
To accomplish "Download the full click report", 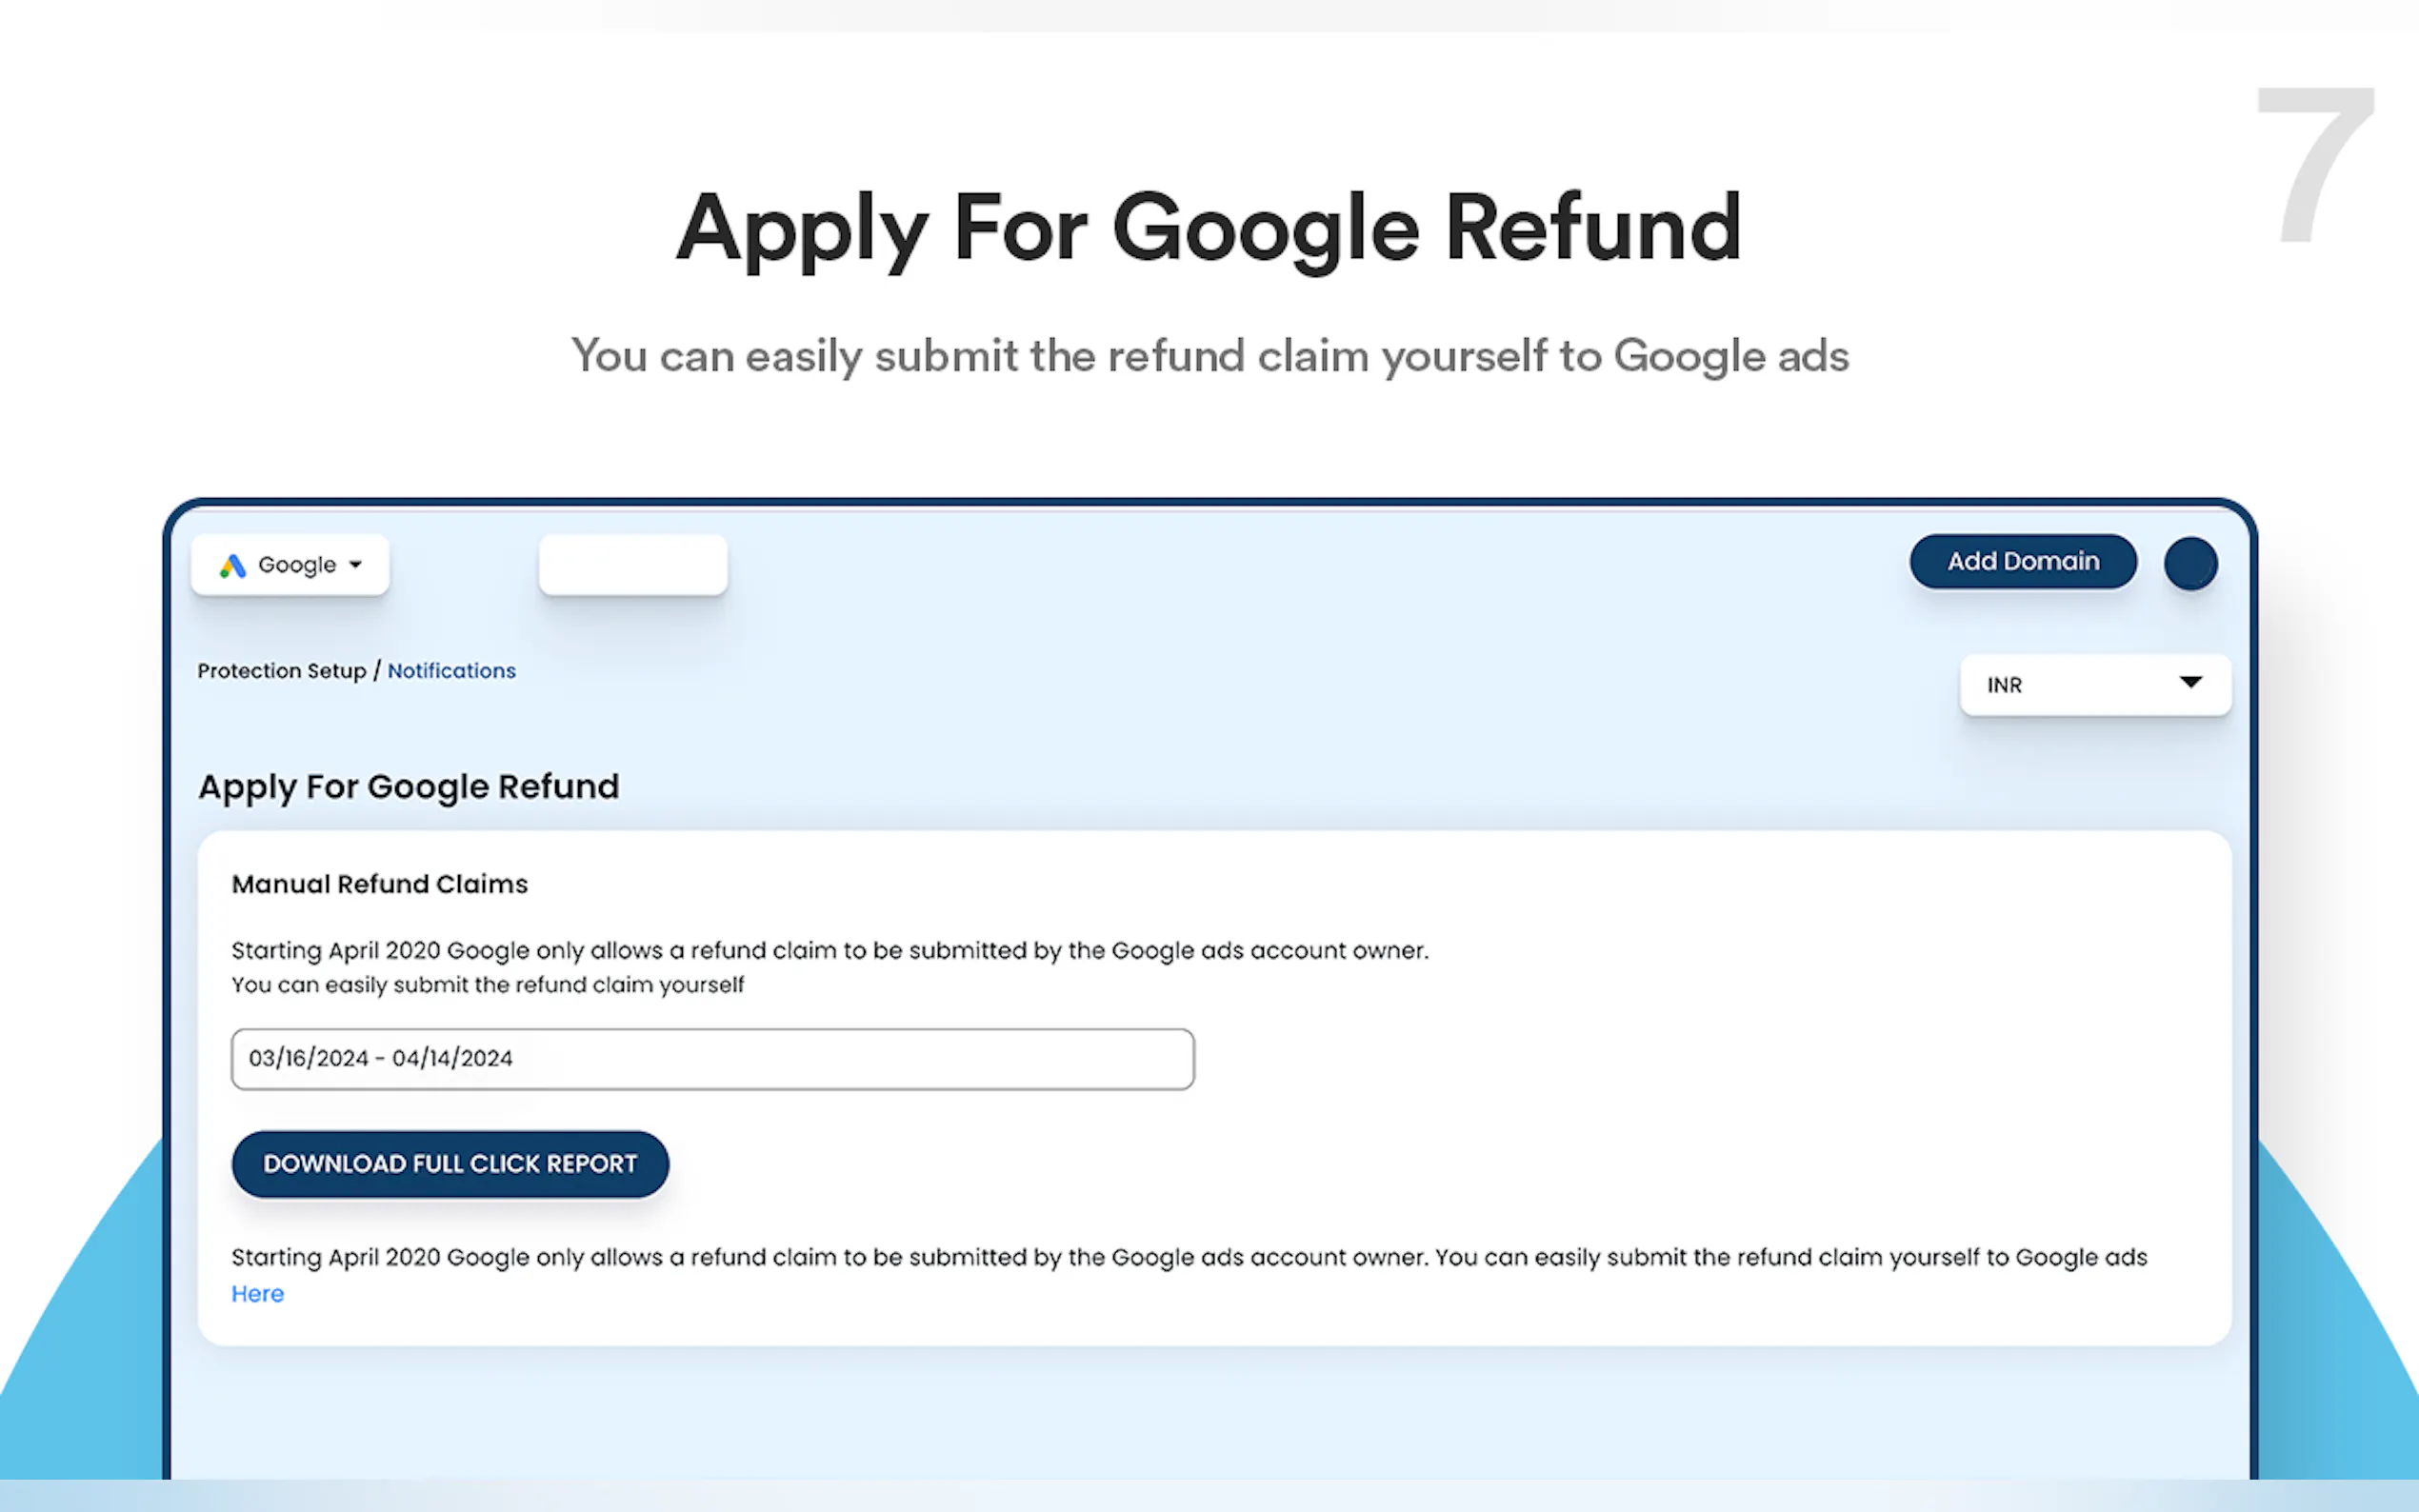I will [450, 1164].
